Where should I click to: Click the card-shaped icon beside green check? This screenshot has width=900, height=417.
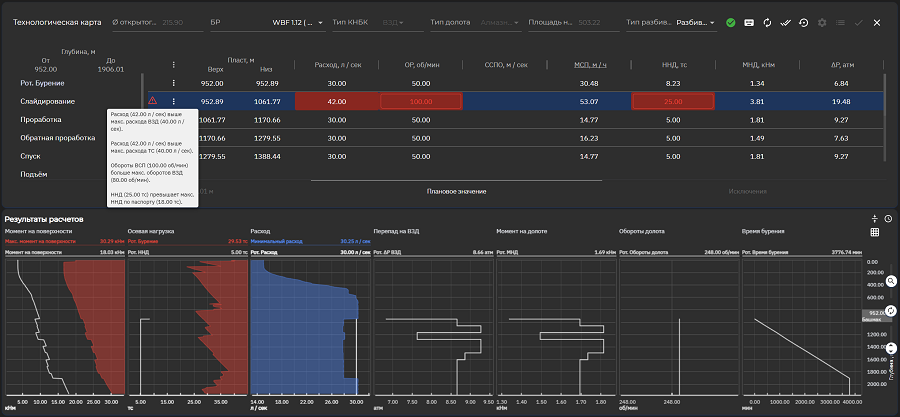[x=749, y=22]
